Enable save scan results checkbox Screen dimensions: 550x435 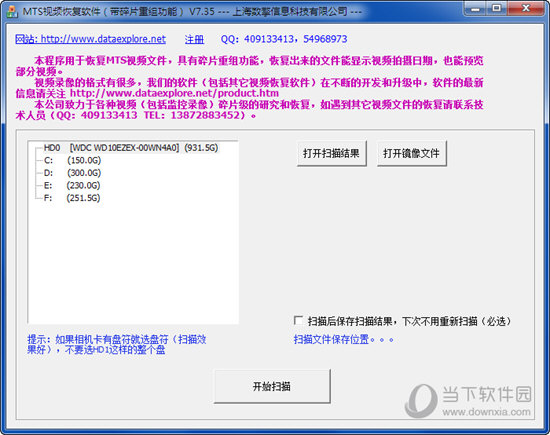point(298,321)
